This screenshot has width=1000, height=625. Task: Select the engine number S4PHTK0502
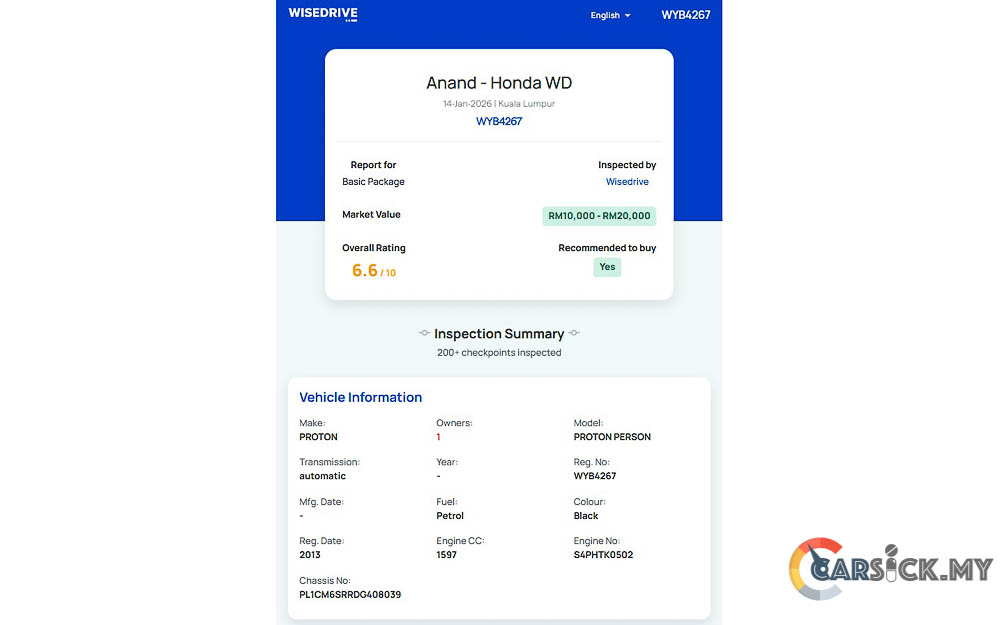point(603,555)
